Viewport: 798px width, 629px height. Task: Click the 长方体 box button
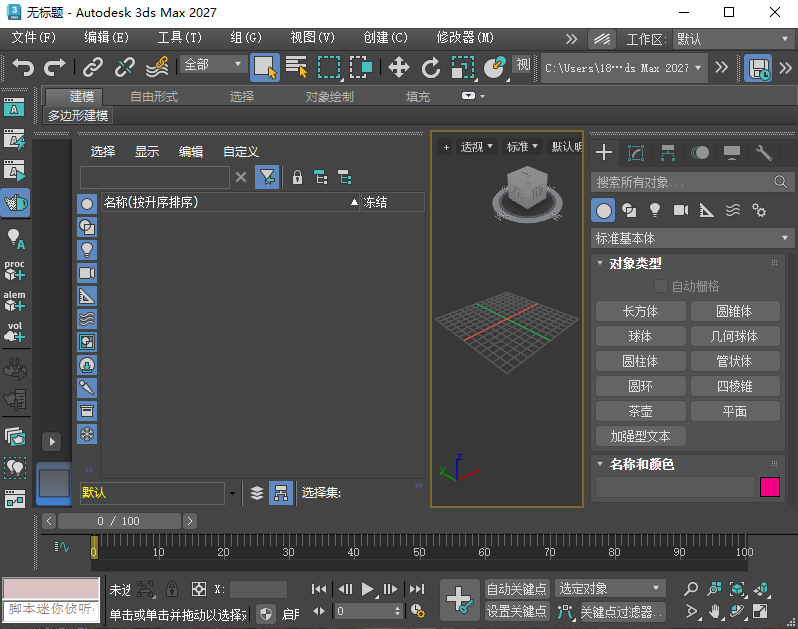pyautogui.click(x=640, y=311)
